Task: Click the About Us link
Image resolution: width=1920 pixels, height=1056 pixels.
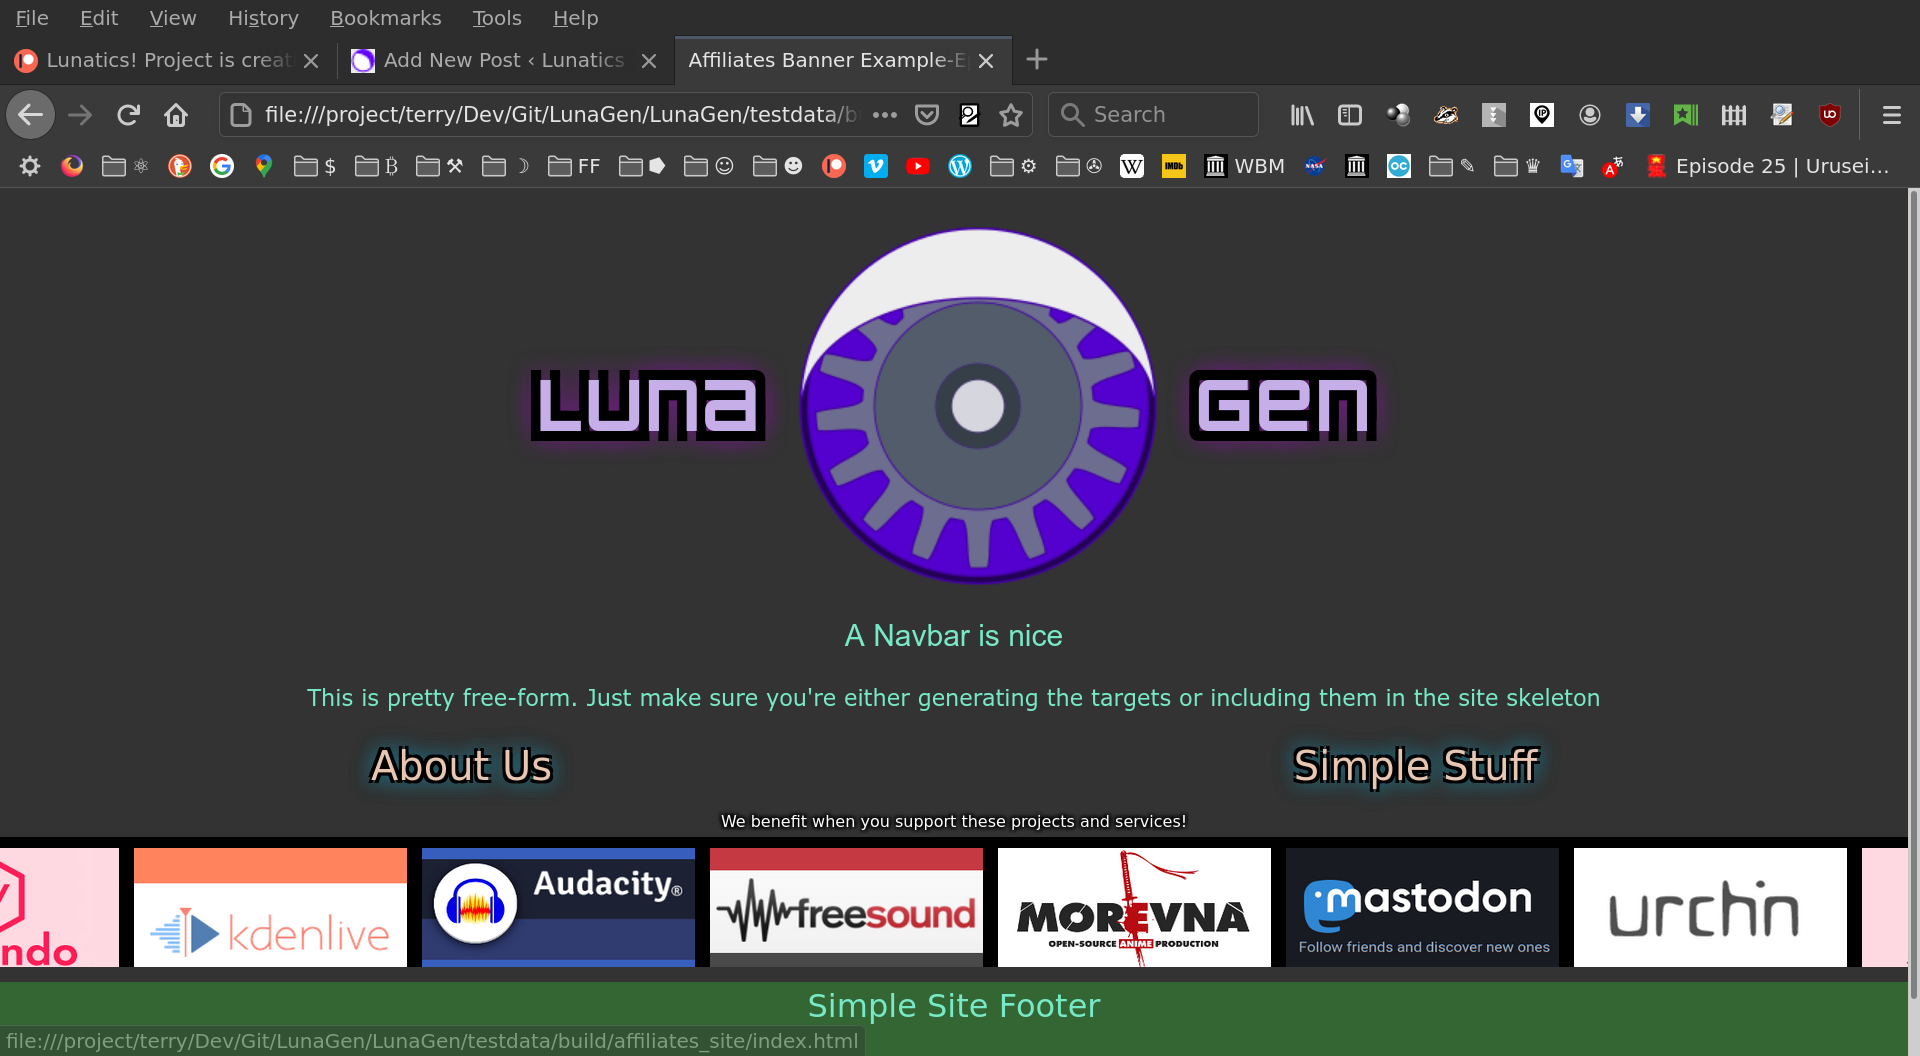Action: (x=461, y=766)
